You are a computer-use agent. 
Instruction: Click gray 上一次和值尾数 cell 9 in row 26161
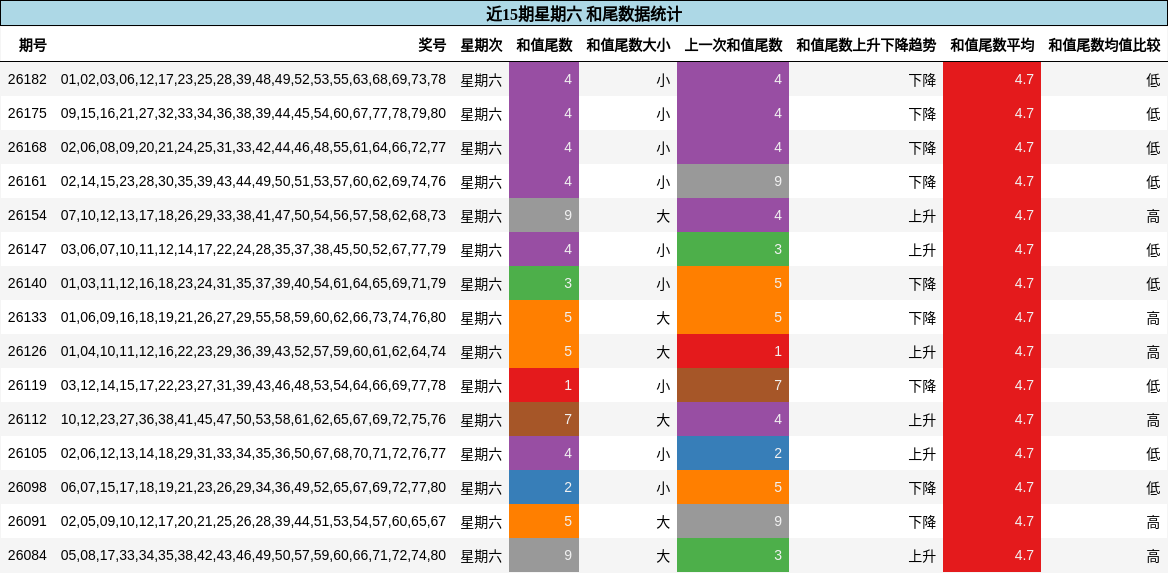click(734, 182)
